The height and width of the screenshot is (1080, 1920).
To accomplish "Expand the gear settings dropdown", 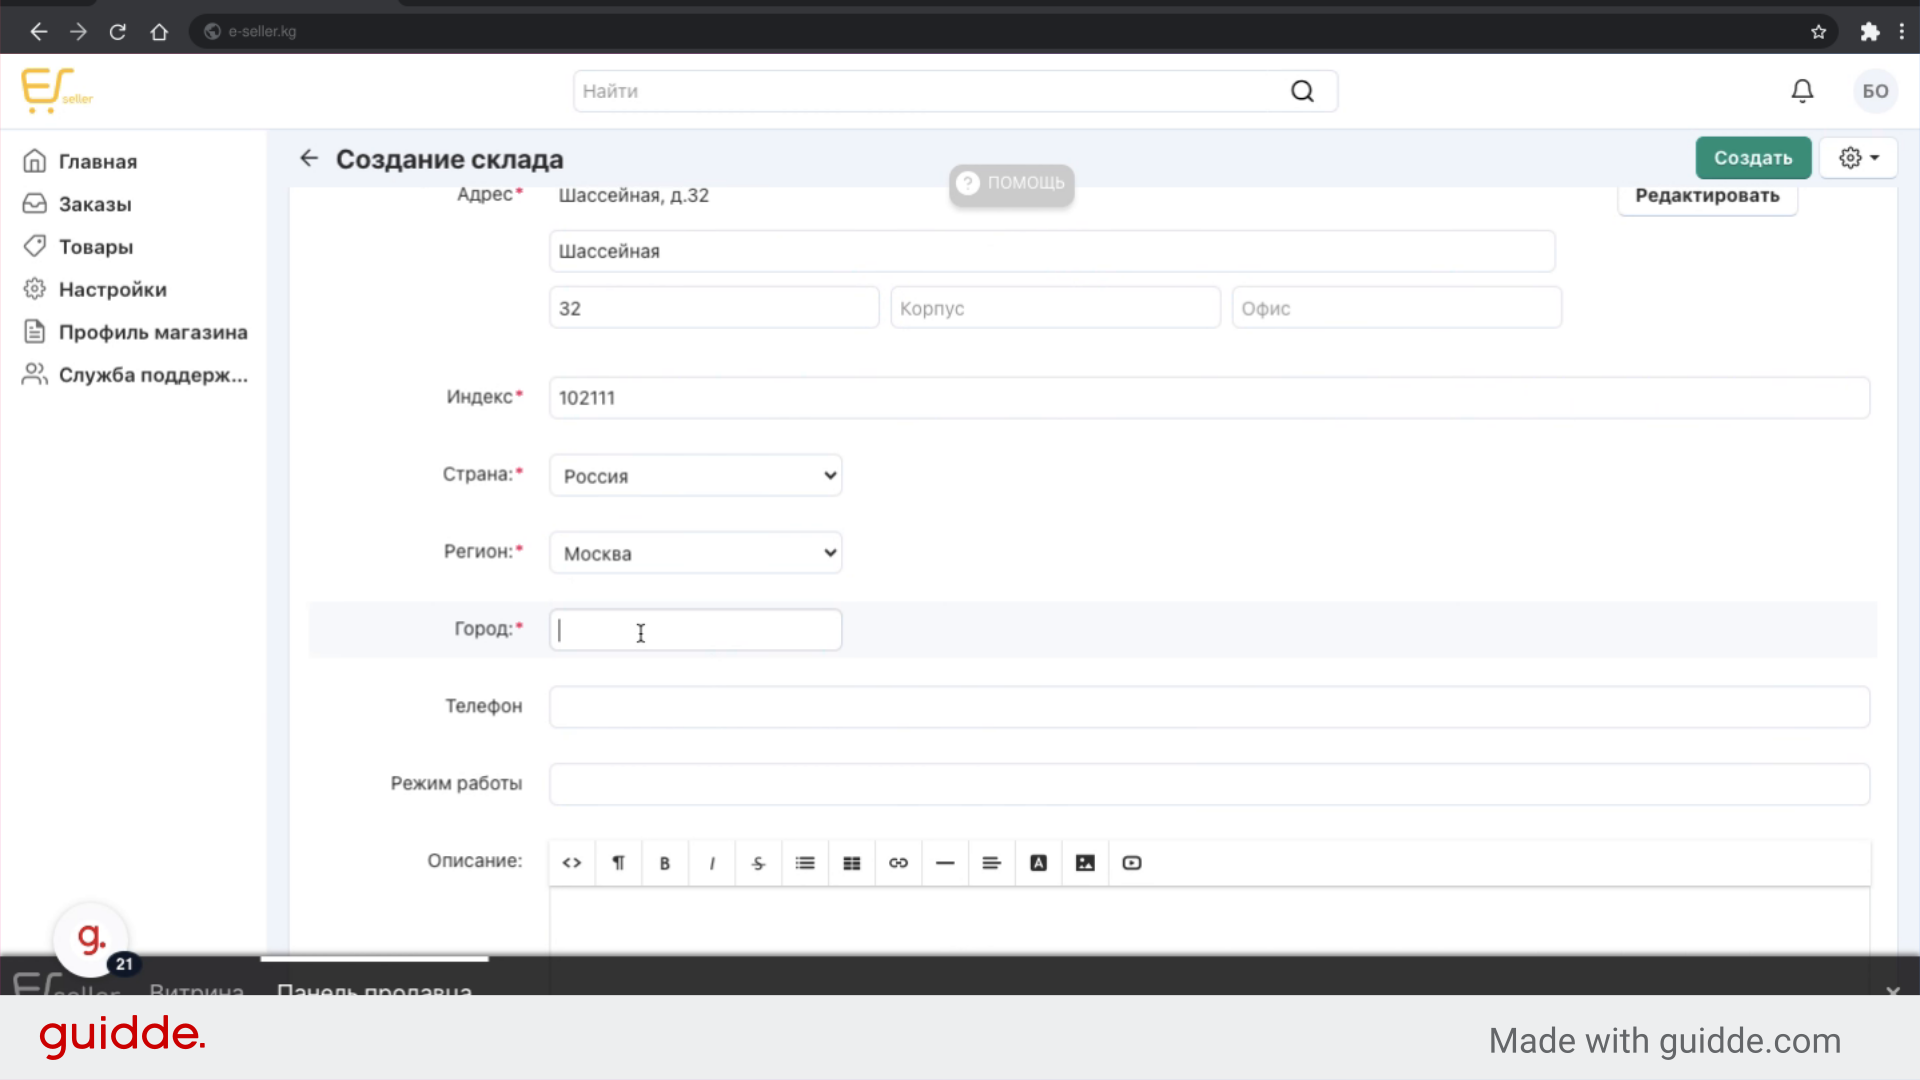I will tap(1858, 158).
